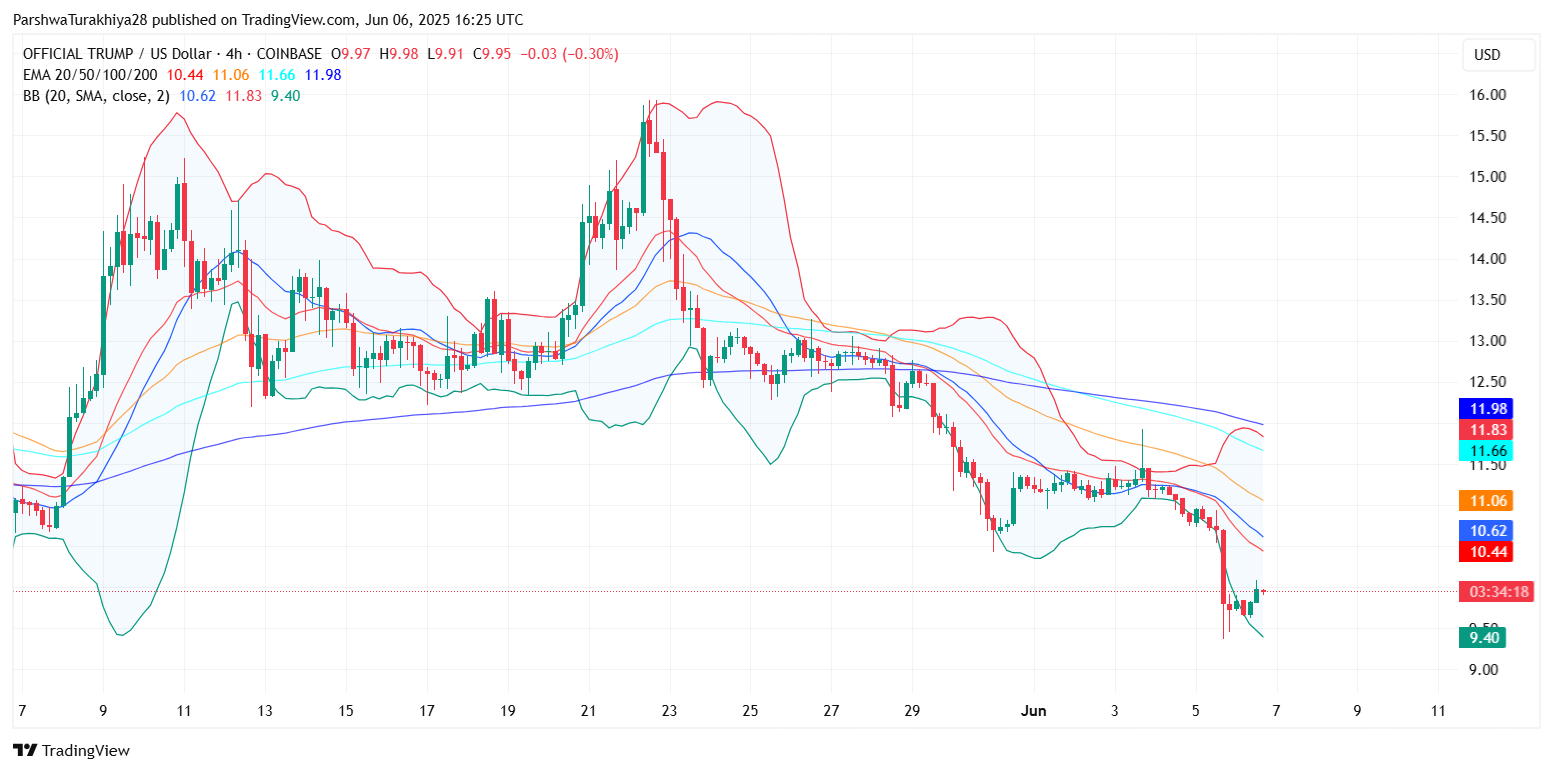The width and height of the screenshot is (1553, 772).
Task: Click the red 10.44 price label
Action: 1485,551
